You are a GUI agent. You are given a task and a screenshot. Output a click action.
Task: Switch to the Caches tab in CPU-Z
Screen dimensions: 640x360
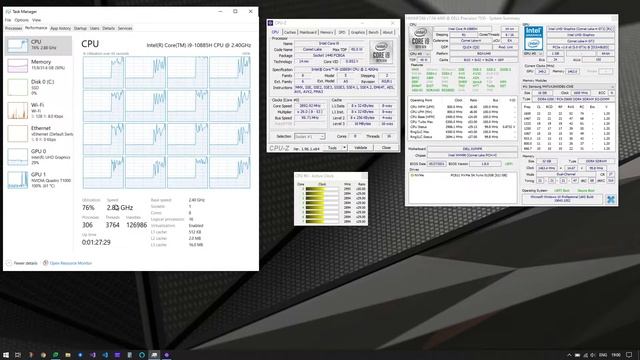click(x=289, y=32)
